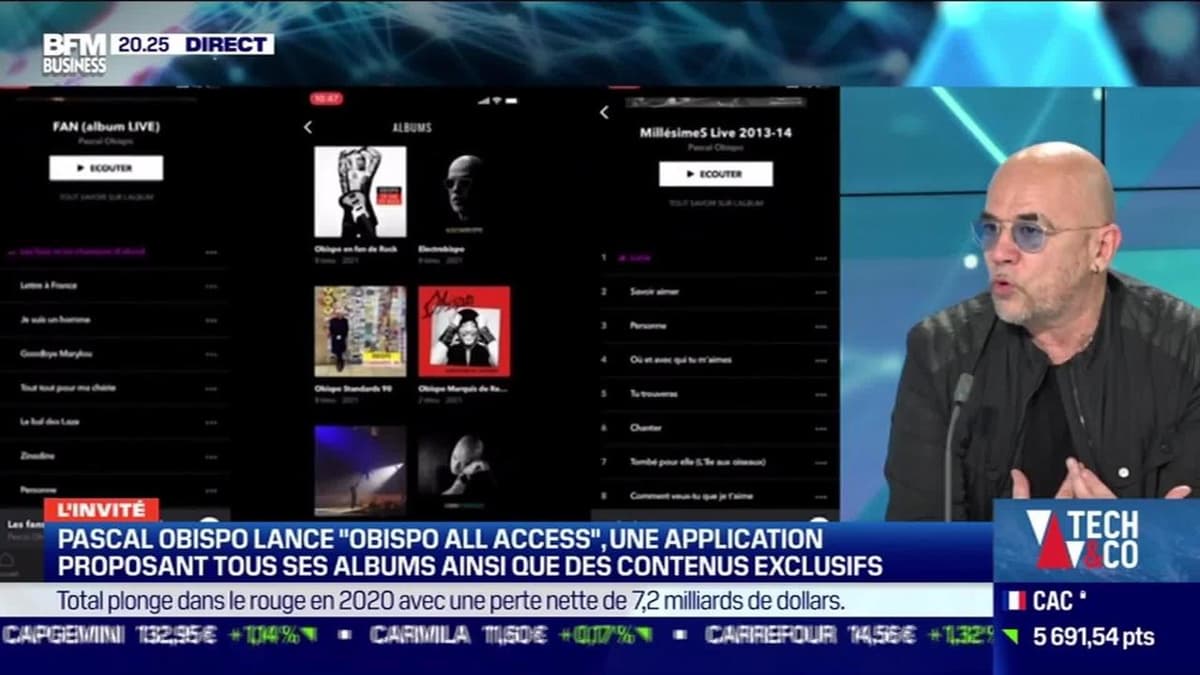This screenshot has height=675, width=1200.
Task: Open more options for Le bal des Laze
Action: (211, 421)
